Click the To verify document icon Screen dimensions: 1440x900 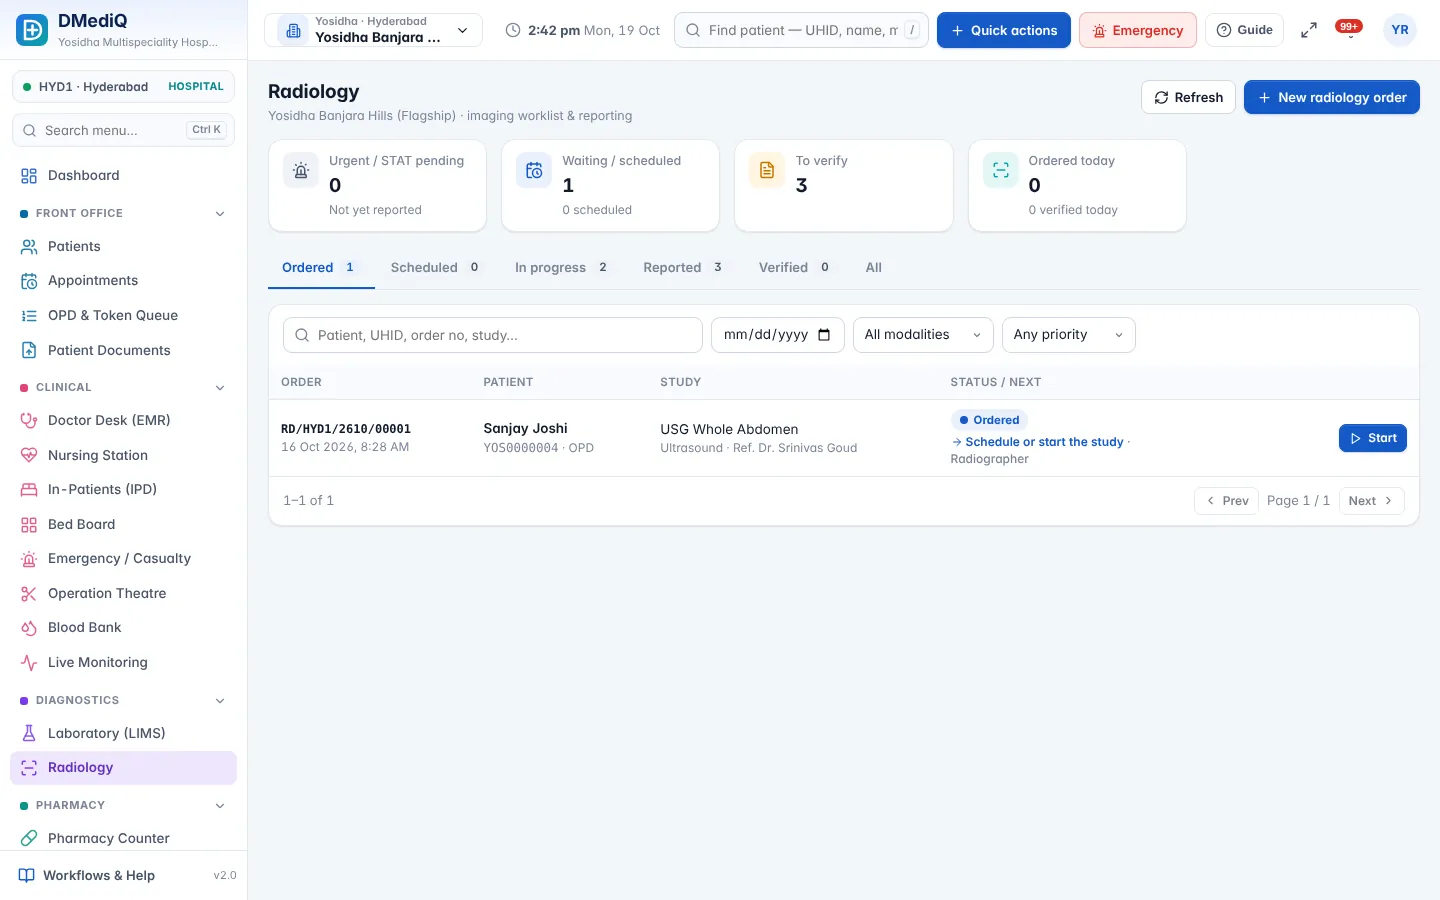[767, 171]
